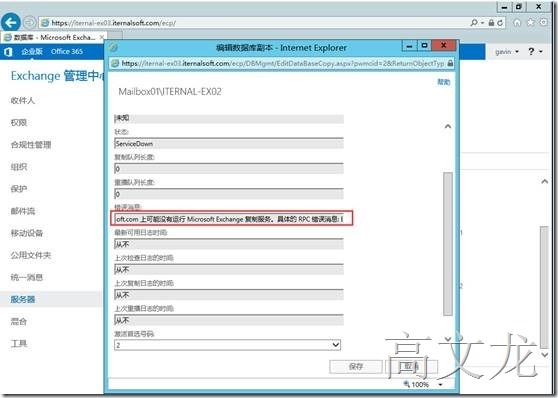The width and height of the screenshot is (558, 398).
Task: Maximize the 编辑数据库副本 dialog window
Action: pyautogui.click(x=424, y=46)
